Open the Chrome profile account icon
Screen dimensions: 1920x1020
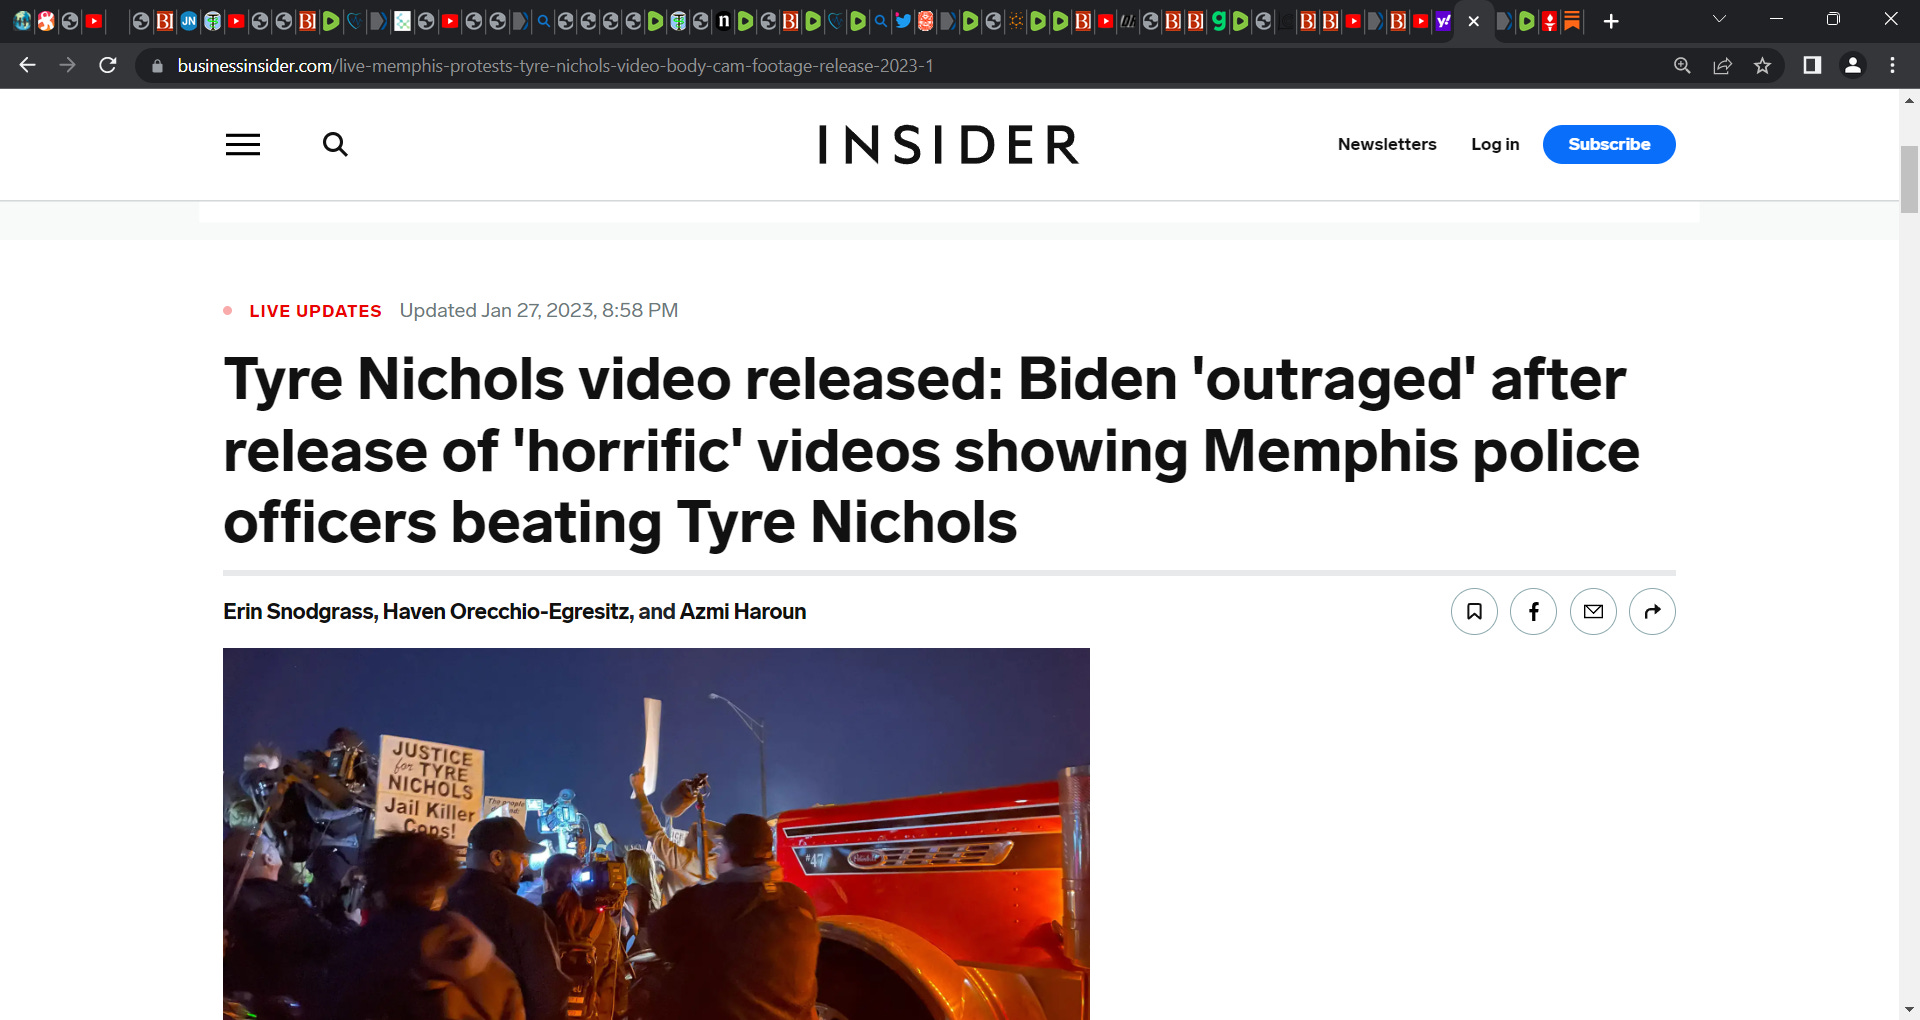[x=1852, y=65]
